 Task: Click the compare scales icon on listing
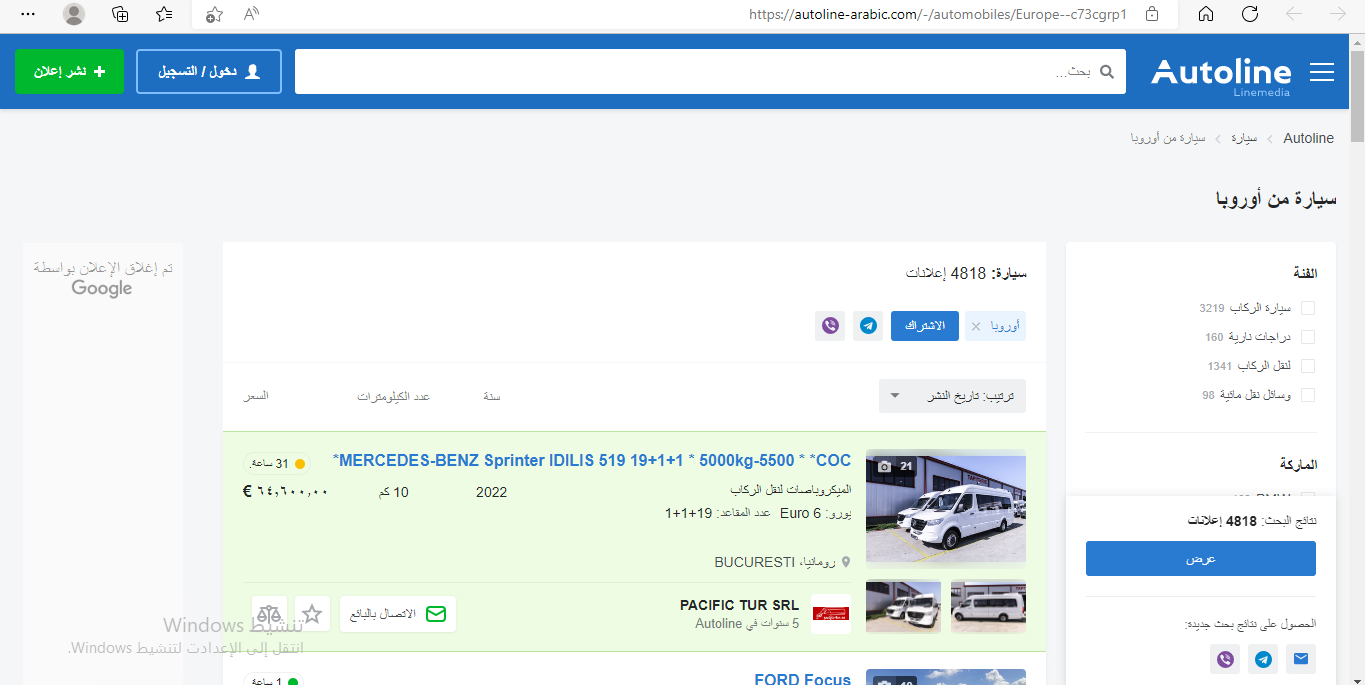point(269,613)
